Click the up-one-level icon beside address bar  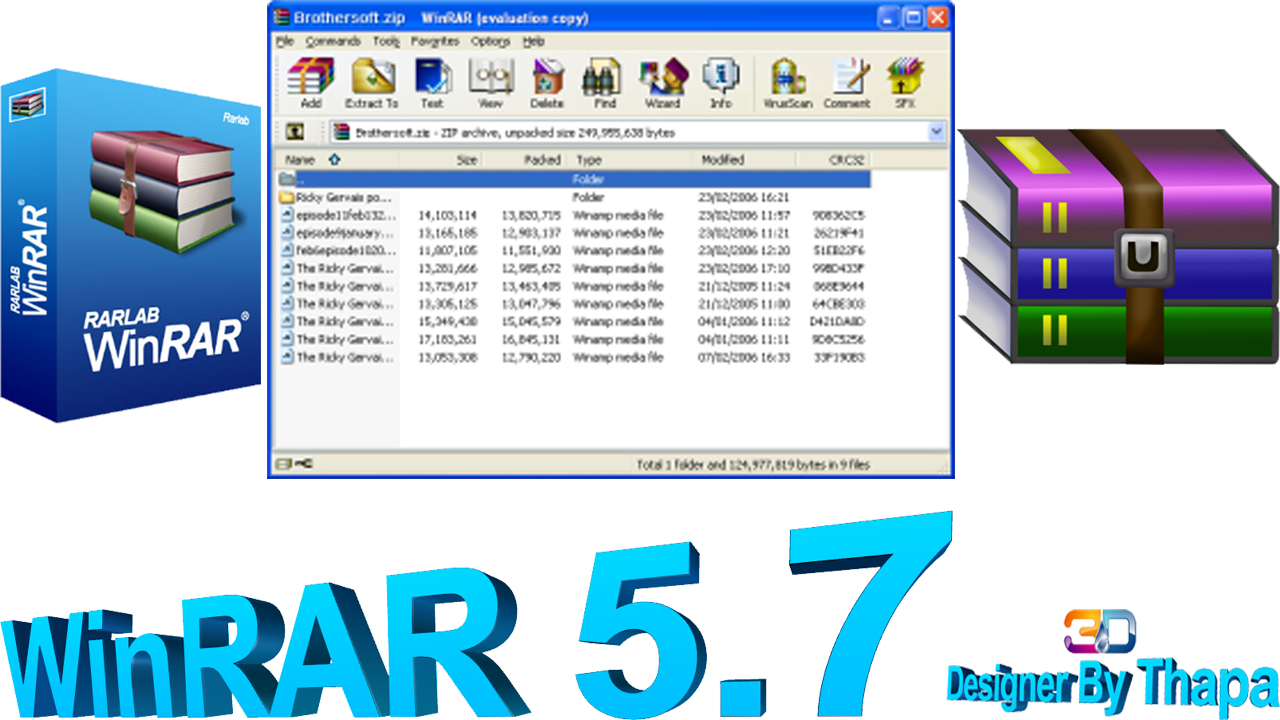[x=295, y=131]
